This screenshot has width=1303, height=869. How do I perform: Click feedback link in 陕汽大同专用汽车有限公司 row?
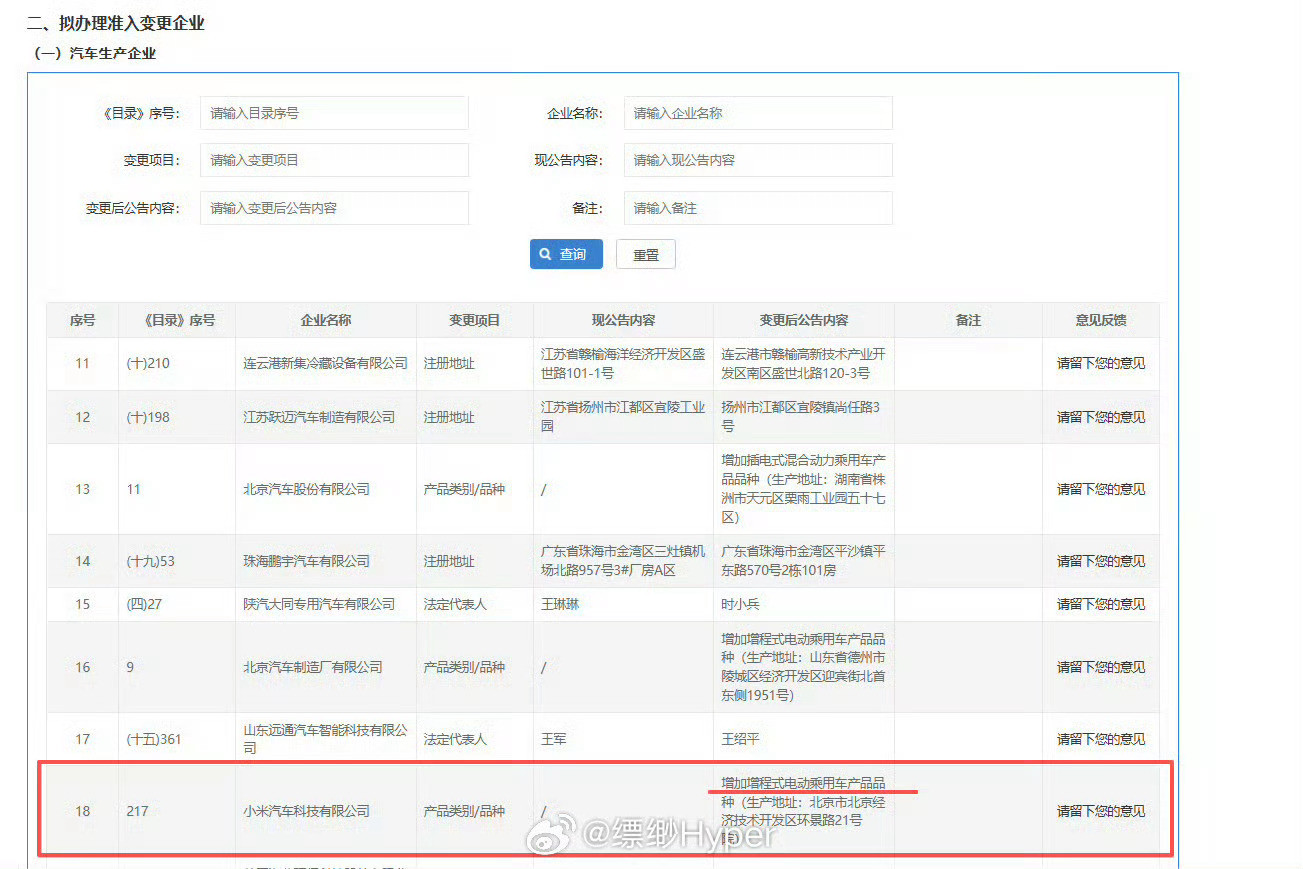click(x=1101, y=604)
